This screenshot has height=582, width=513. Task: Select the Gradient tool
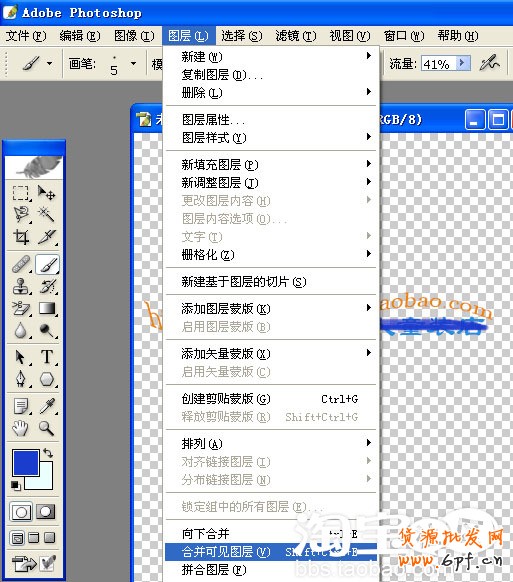tap(47, 308)
